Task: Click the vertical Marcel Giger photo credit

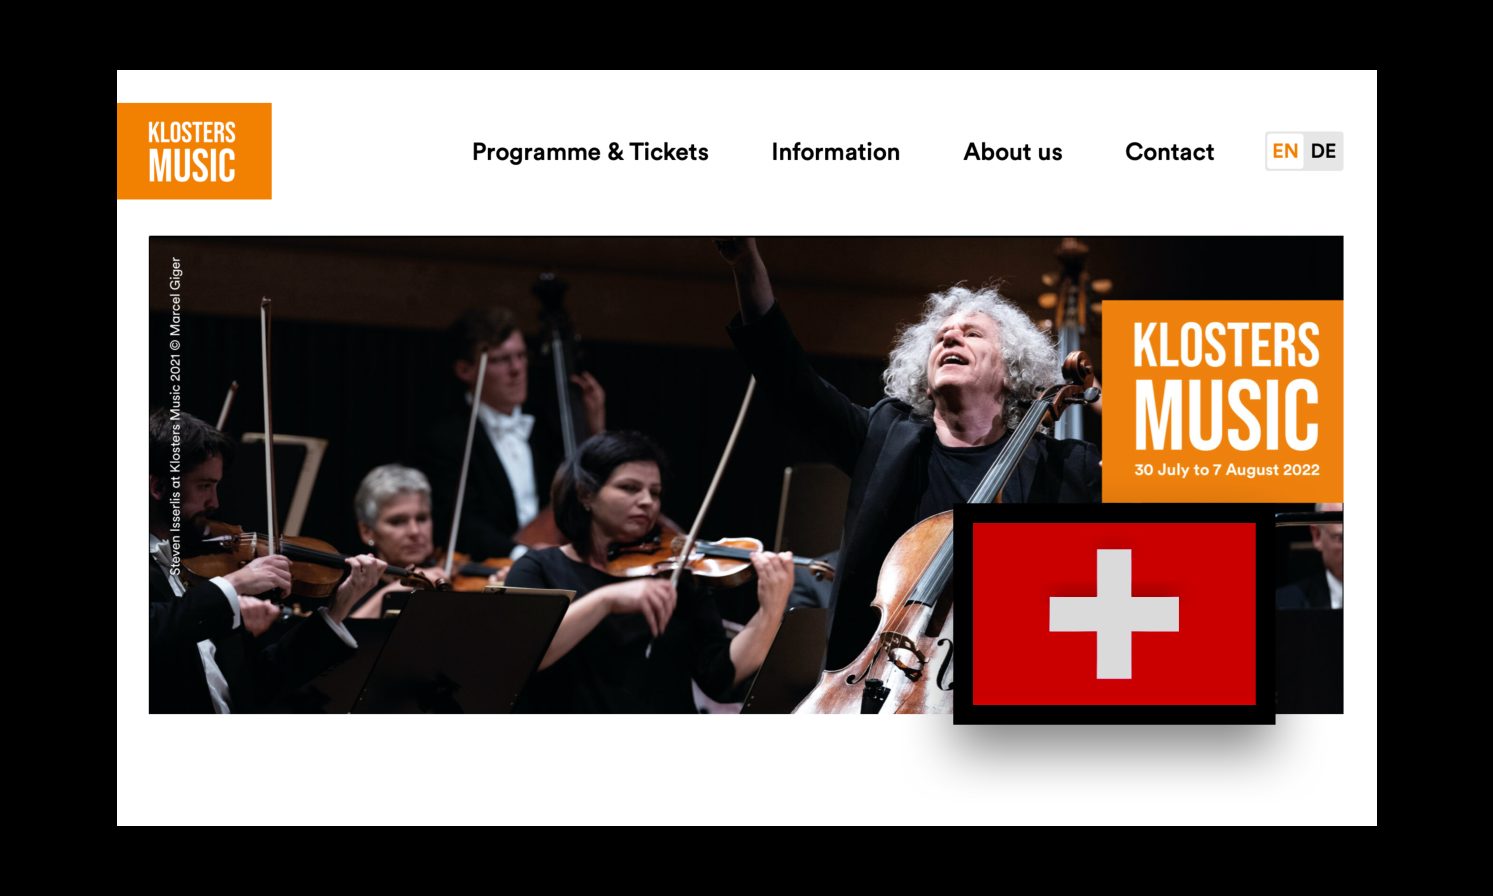Action: point(176,416)
